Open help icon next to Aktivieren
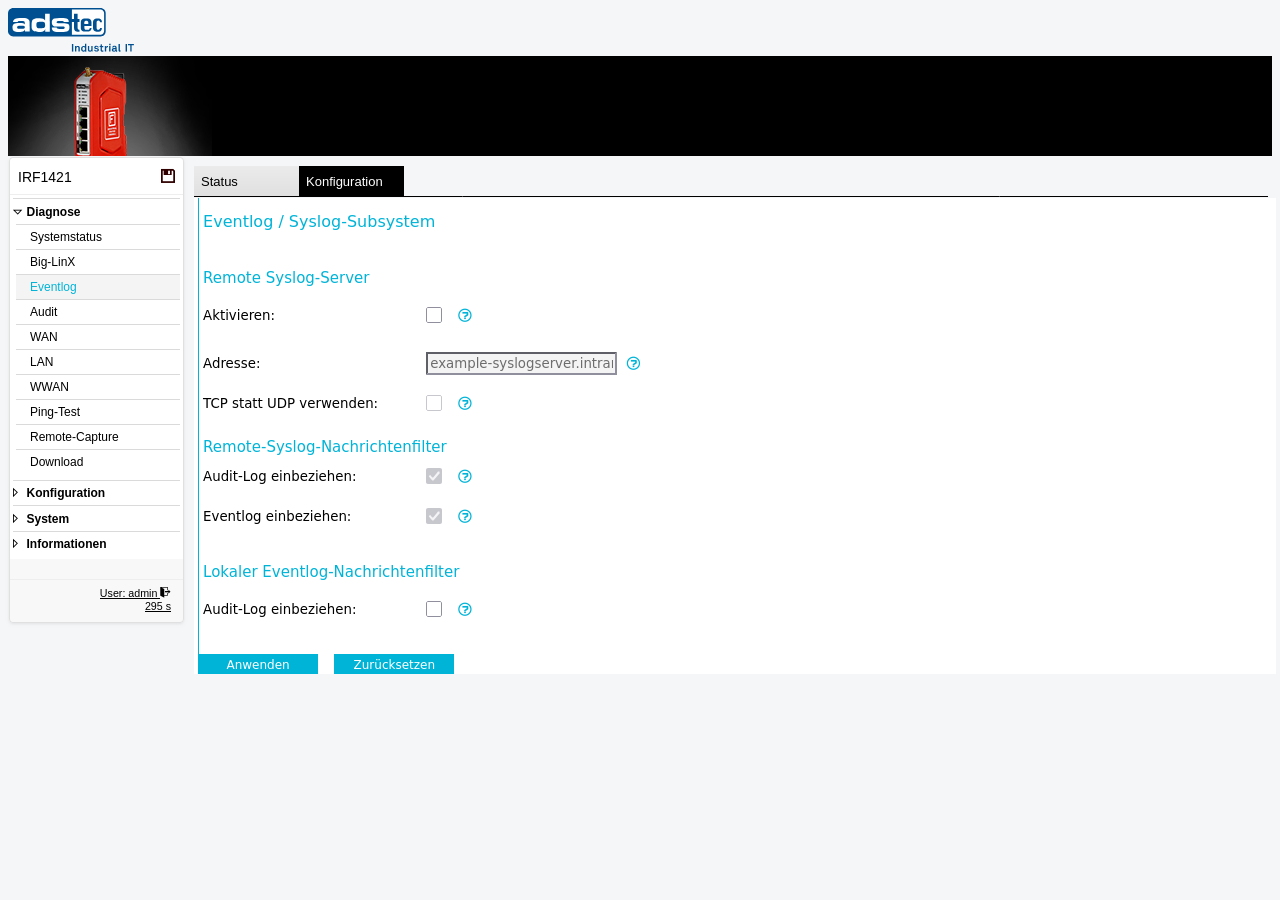Screen dimensions: 1280x900 [465, 315]
